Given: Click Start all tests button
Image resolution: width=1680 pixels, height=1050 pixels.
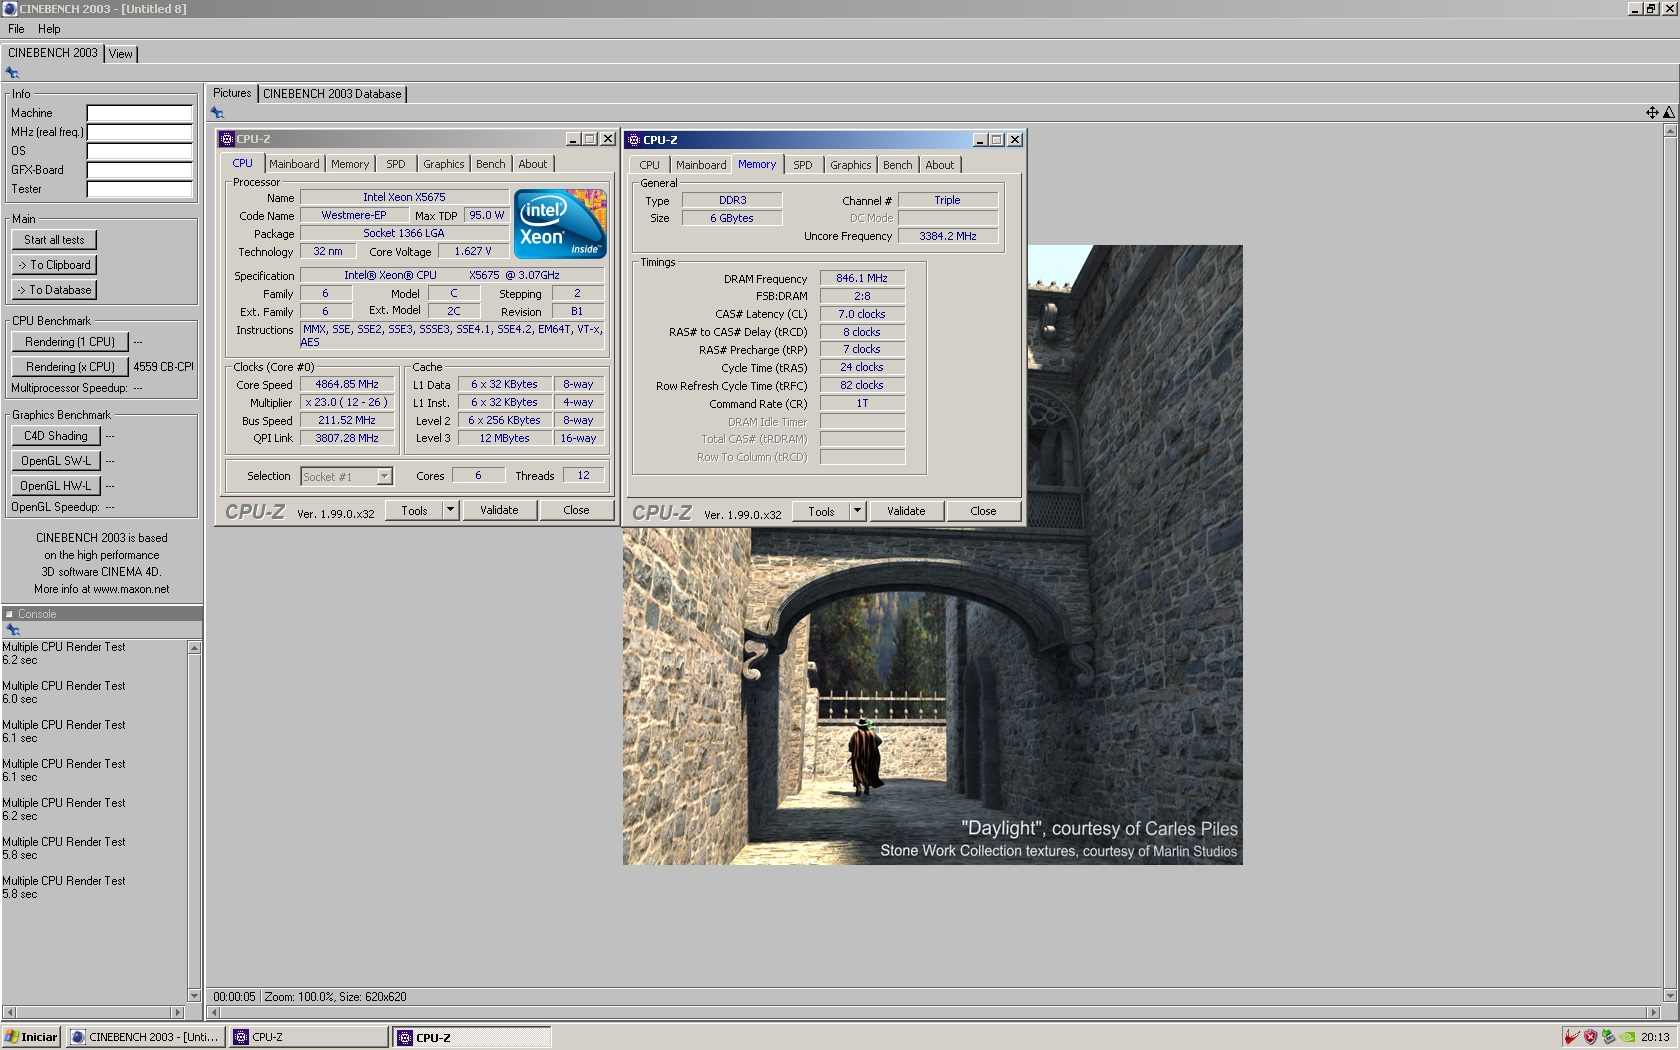Looking at the screenshot, I should [54, 240].
